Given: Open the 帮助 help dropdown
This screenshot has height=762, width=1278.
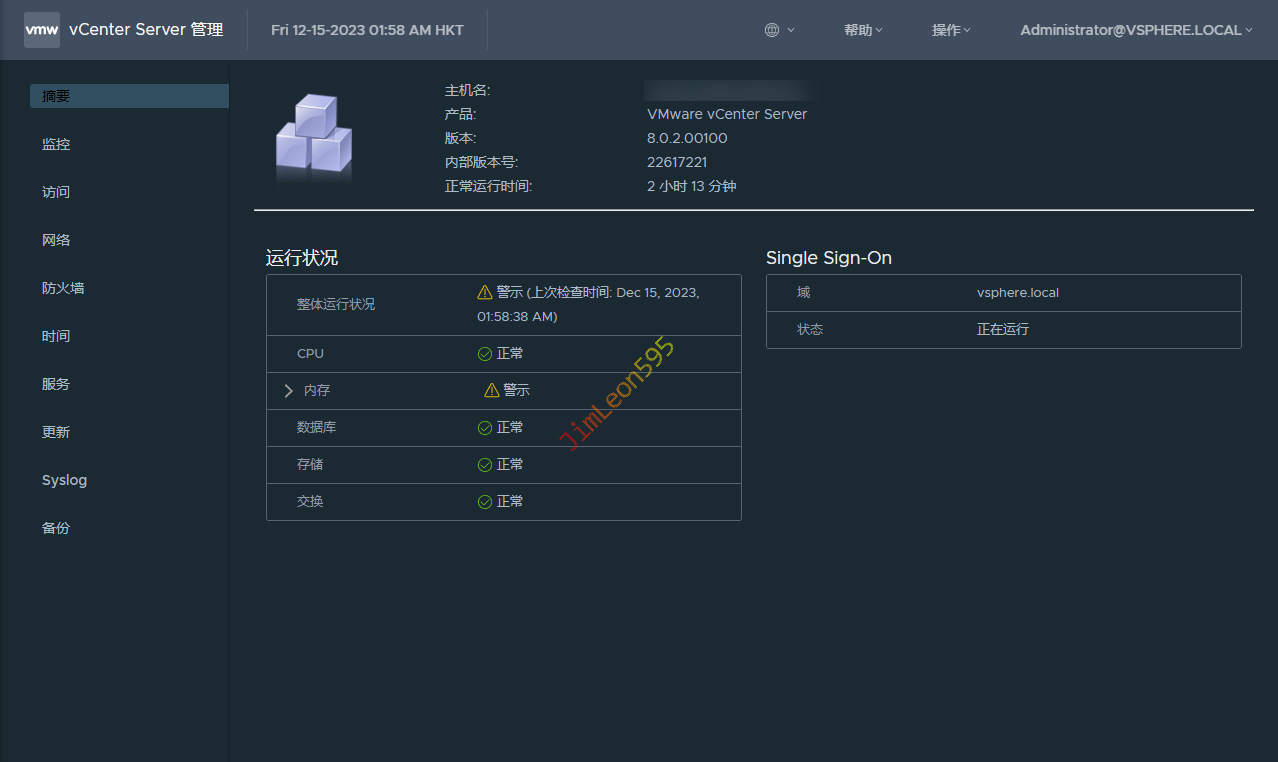Looking at the screenshot, I should 863,30.
